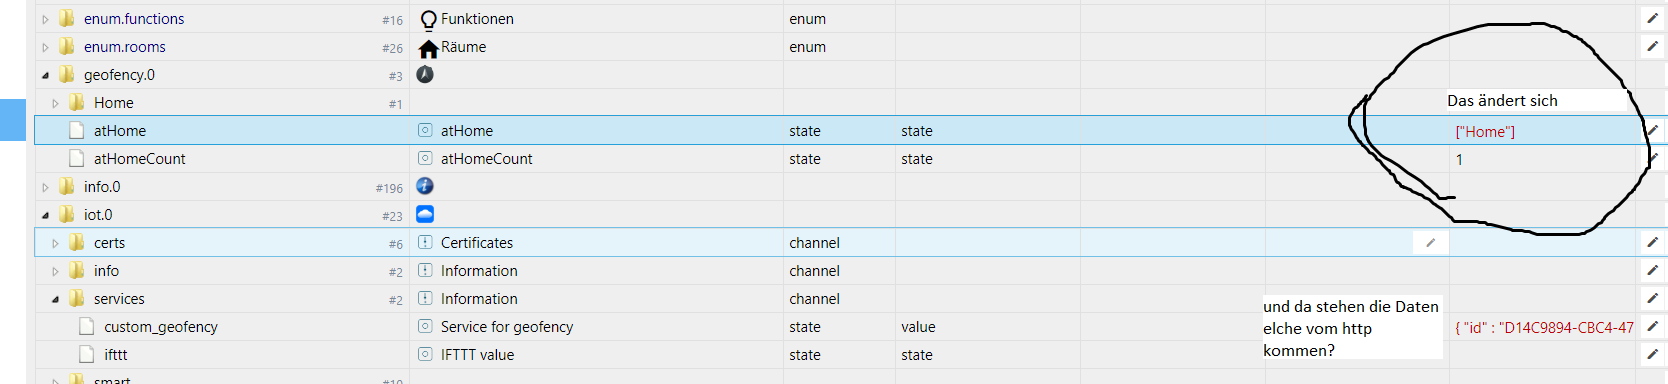Edit the ifttt object using pencil icon

coord(1652,354)
